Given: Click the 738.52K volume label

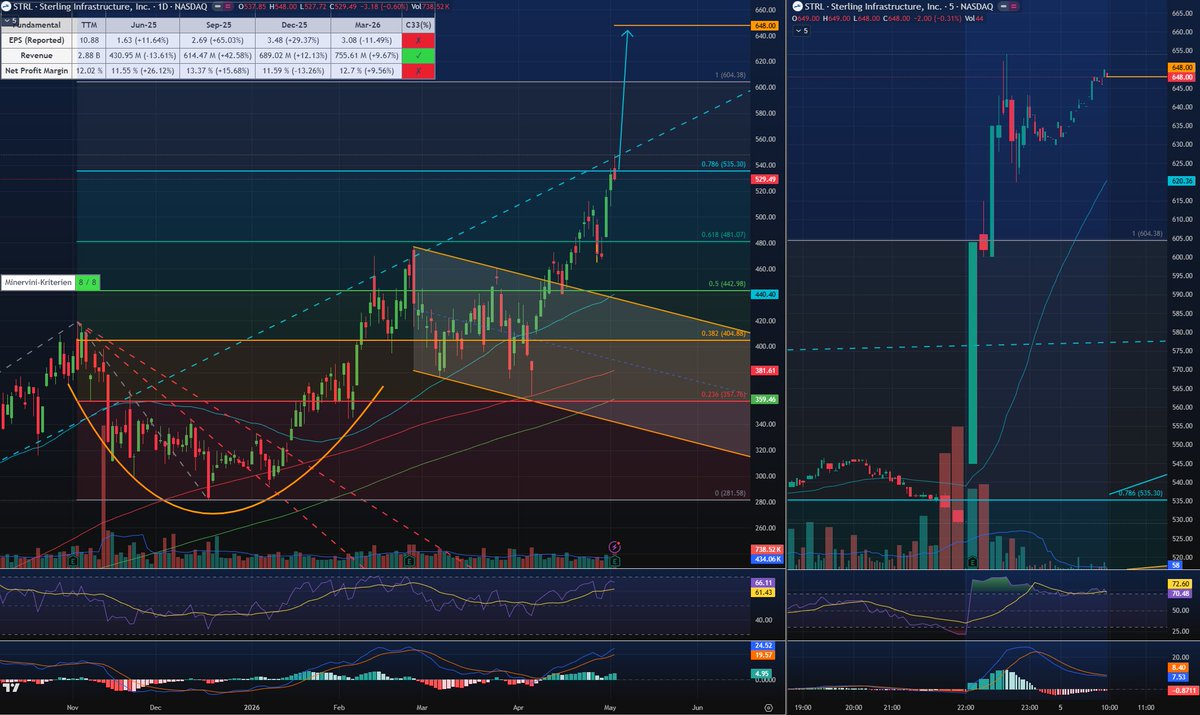Looking at the screenshot, I should [765, 550].
